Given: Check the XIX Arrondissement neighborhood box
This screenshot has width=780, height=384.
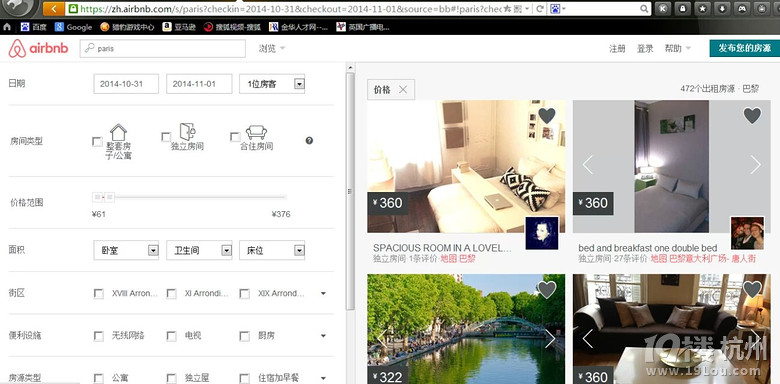Looking at the screenshot, I should tap(244, 294).
